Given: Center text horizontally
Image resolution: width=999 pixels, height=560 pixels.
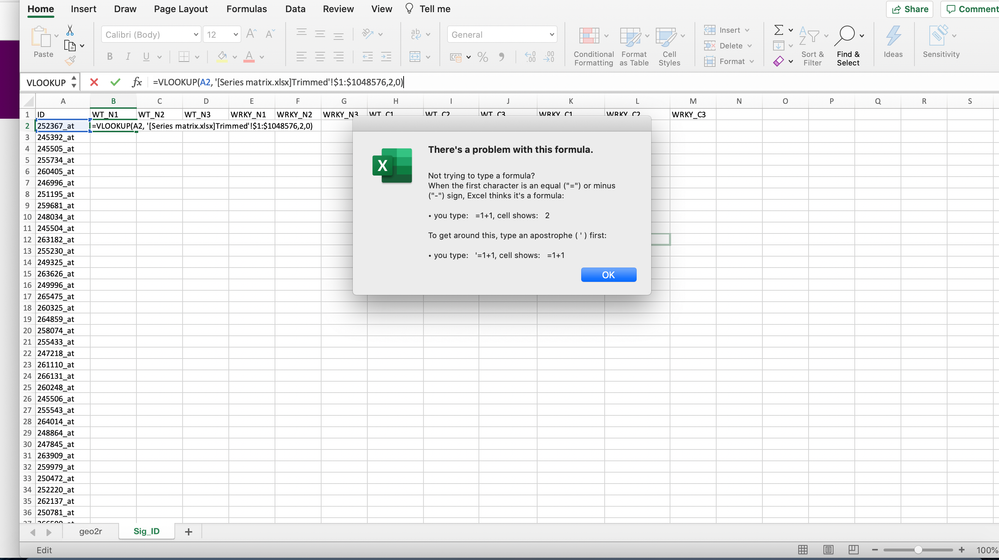Looking at the screenshot, I should (x=320, y=57).
